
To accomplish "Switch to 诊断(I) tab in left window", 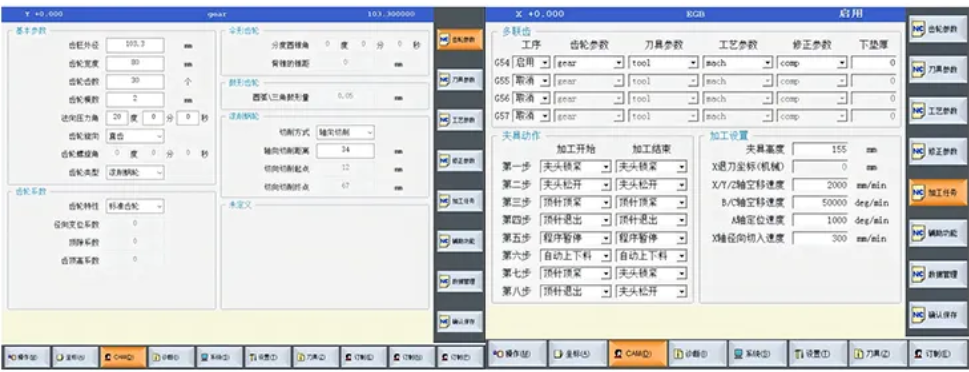I will coord(171,357).
